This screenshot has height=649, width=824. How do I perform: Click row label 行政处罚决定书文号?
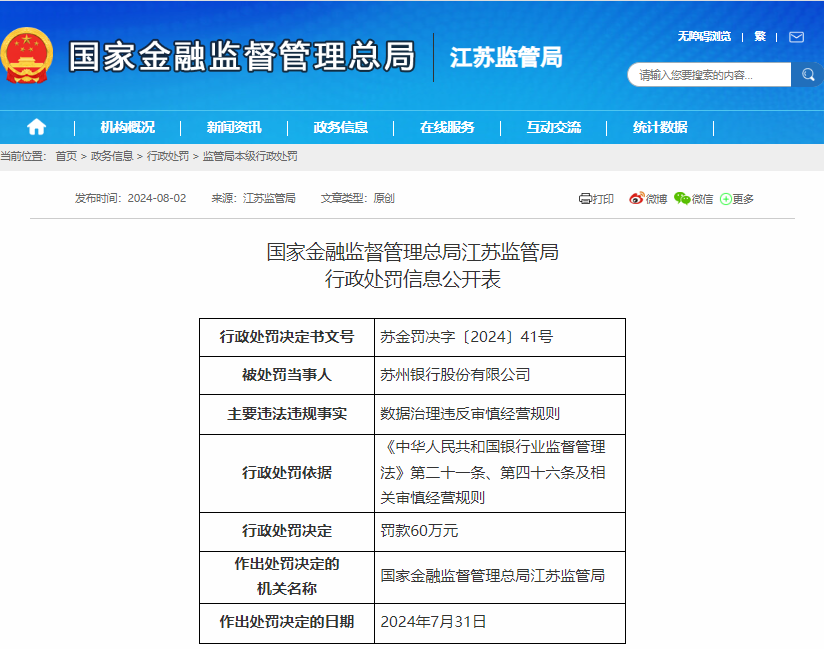click(287, 337)
